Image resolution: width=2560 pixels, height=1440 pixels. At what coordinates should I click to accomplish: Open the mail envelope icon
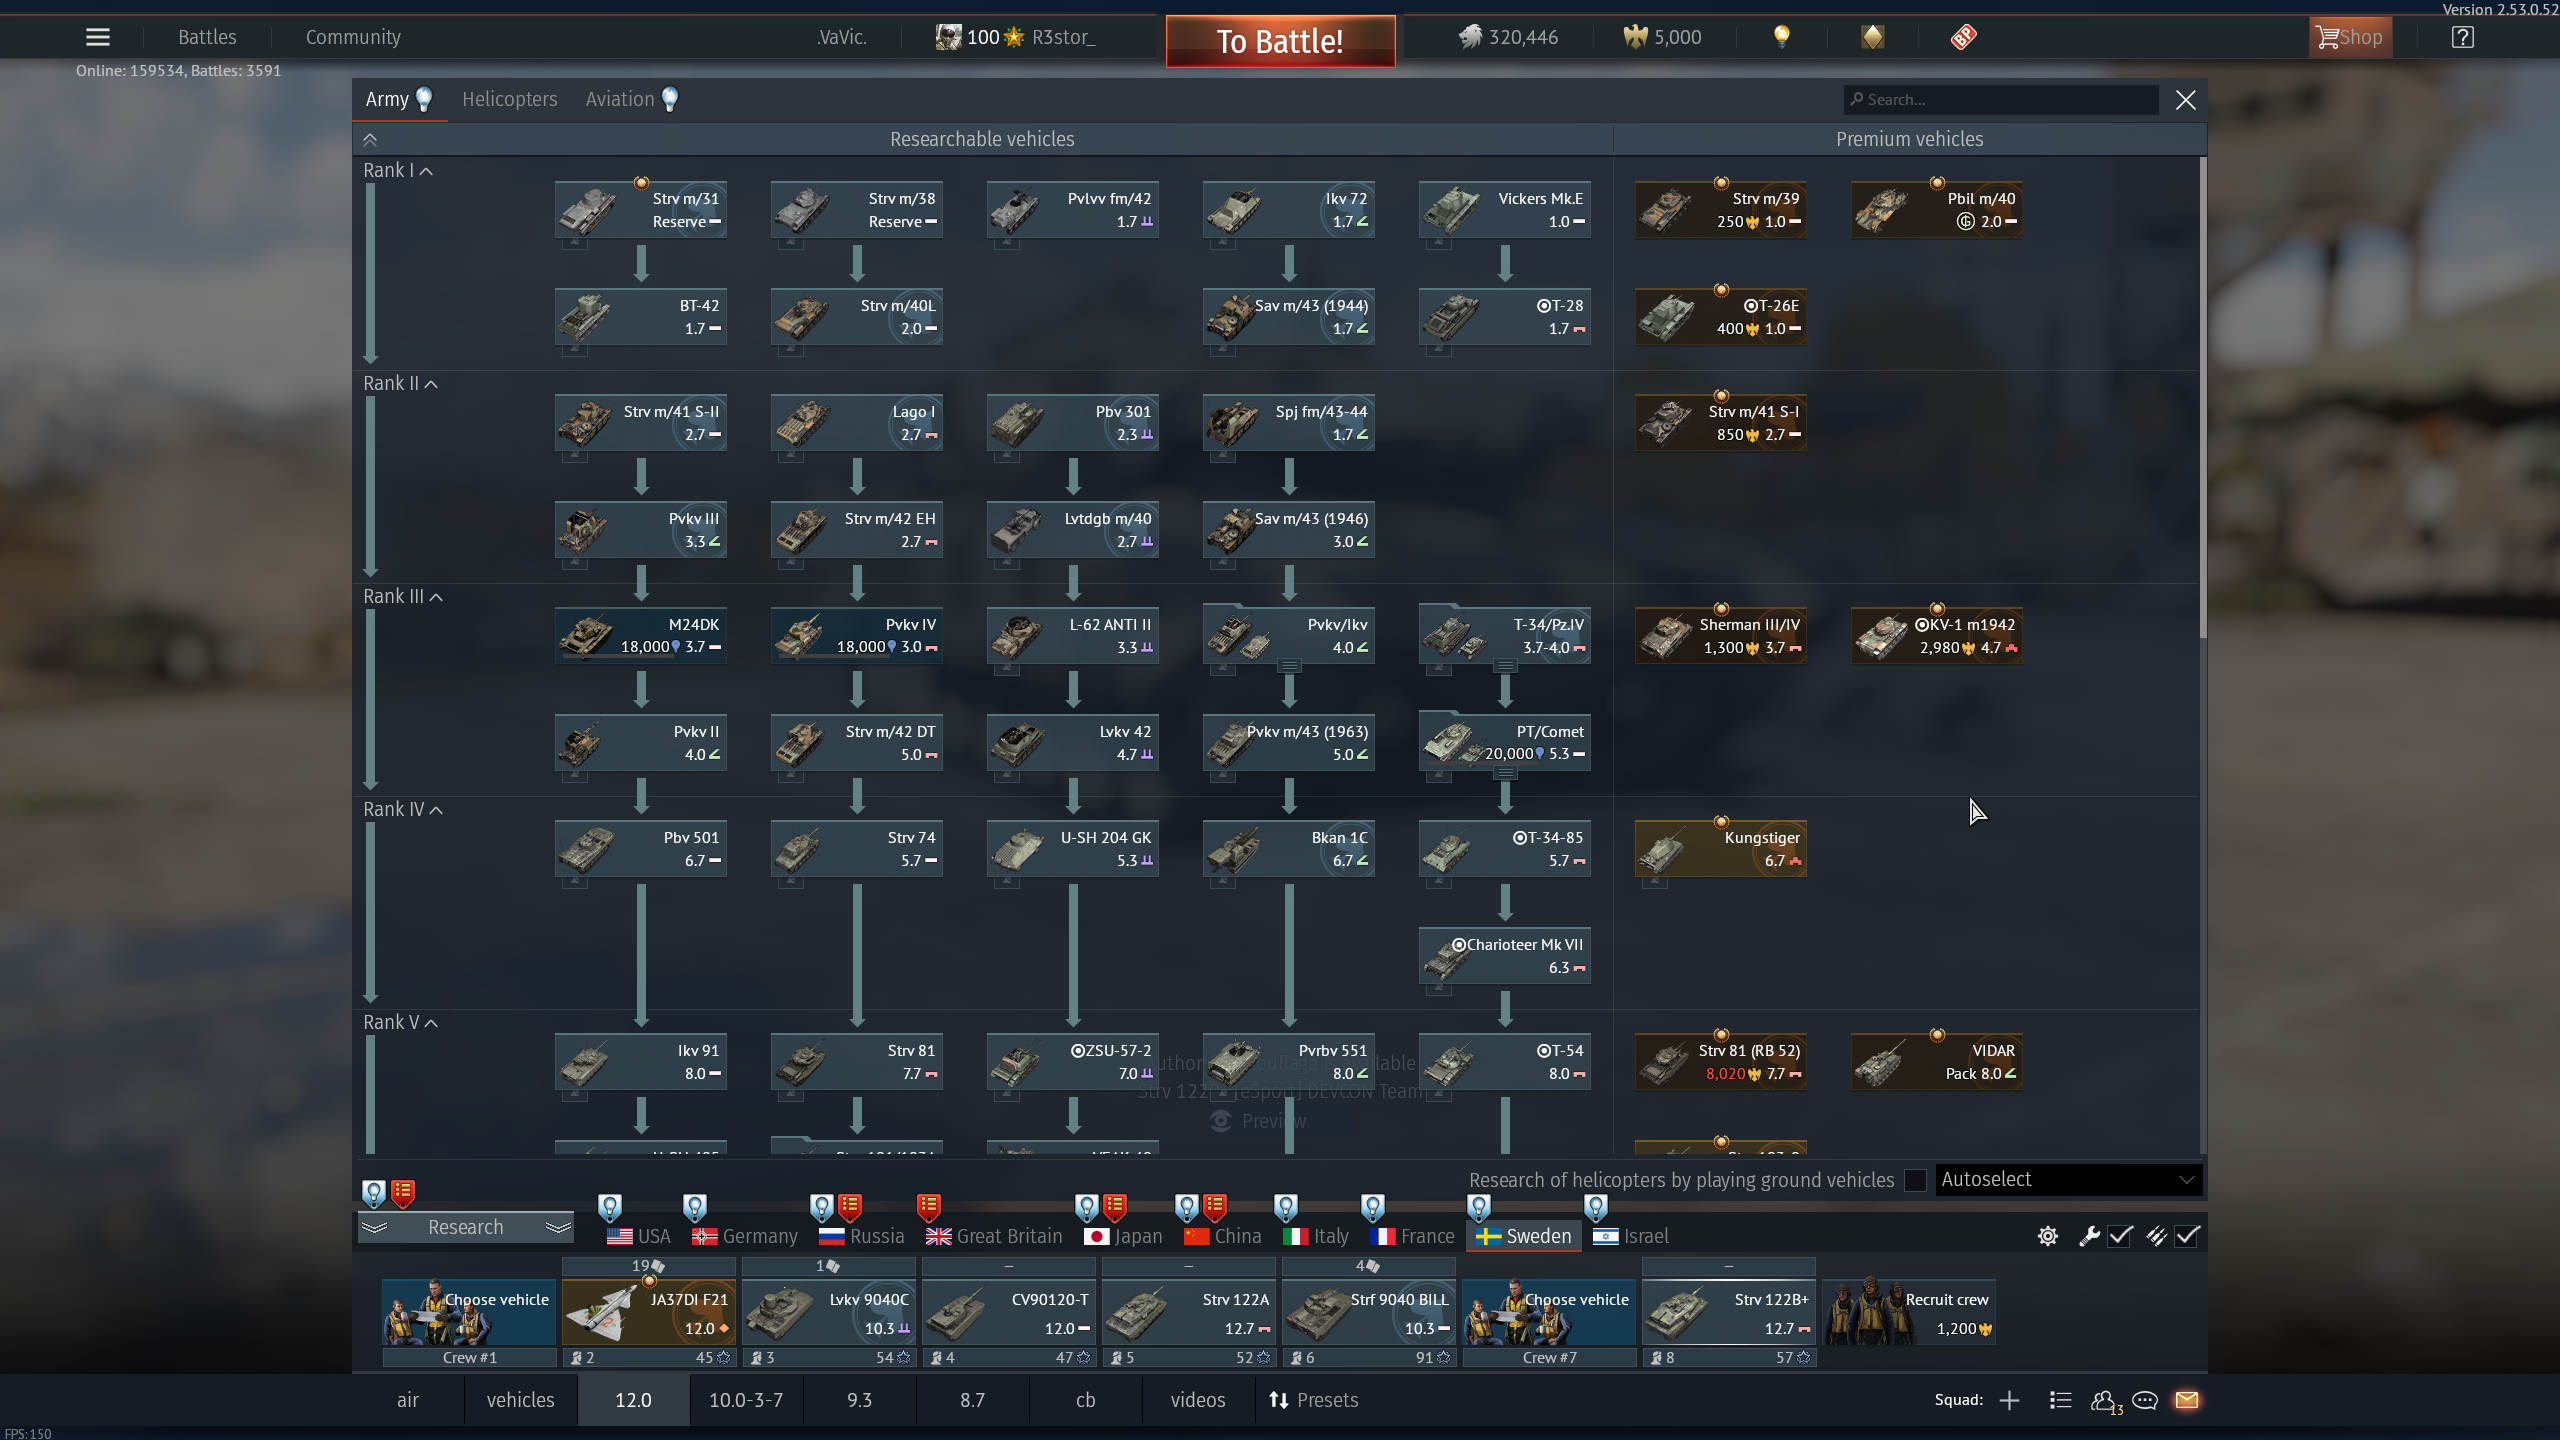tap(2186, 1400)
